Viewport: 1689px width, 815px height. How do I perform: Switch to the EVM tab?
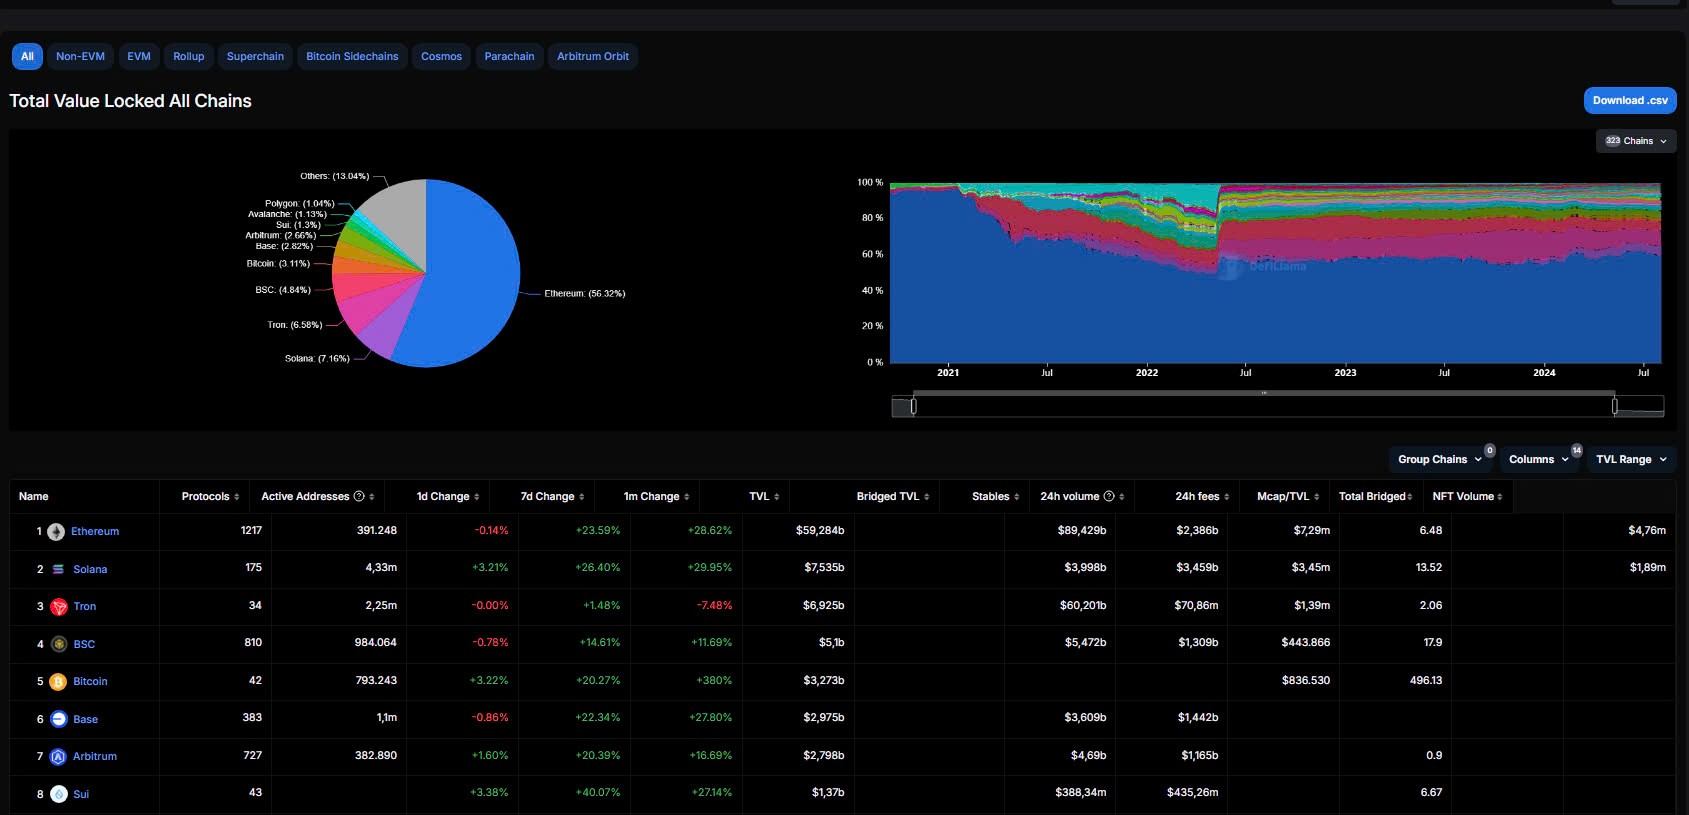(139, 56)
